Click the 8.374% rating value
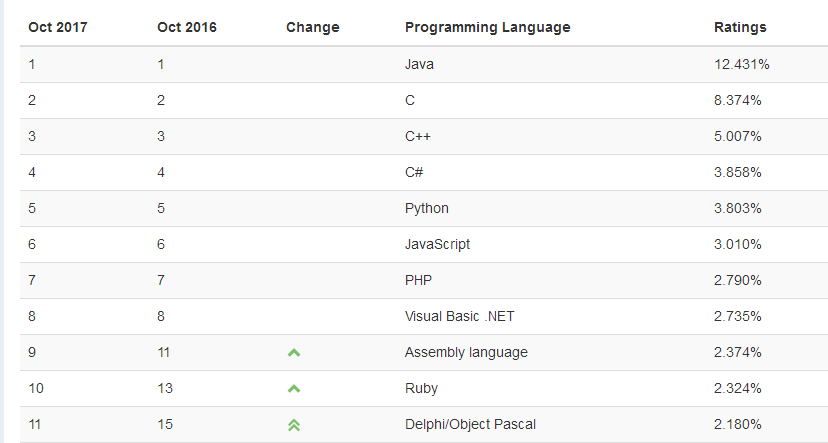The height and width of the screenshot is (443, 828). pyautogui.click(x=738, y=100)
